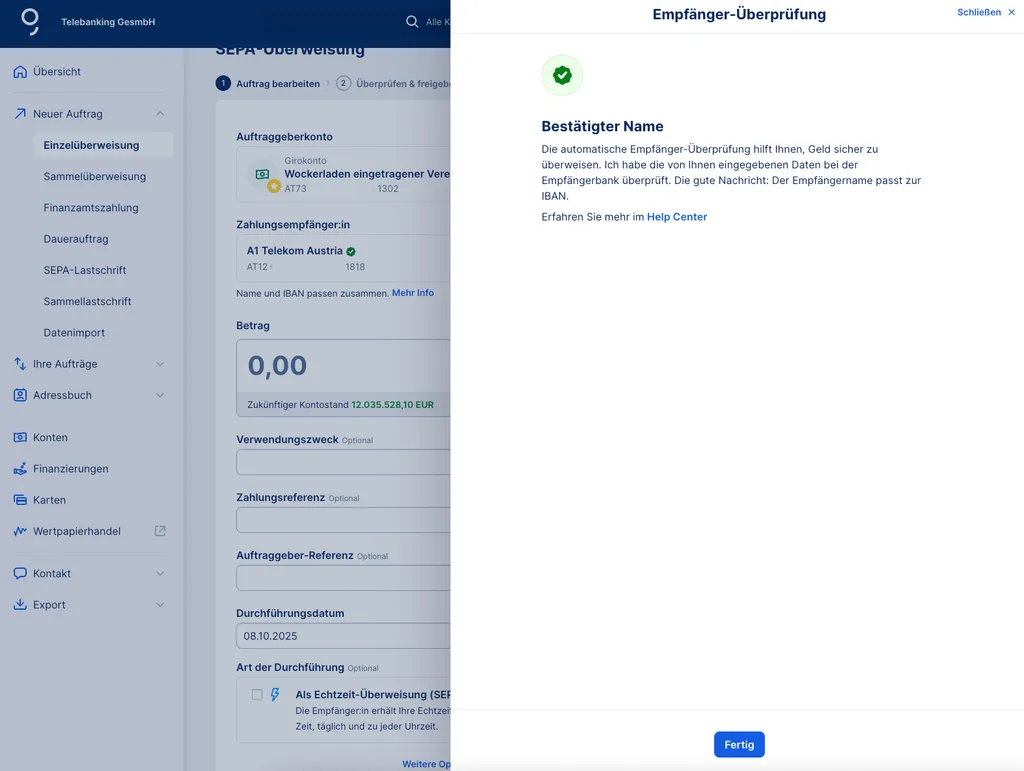The width and height of the screenshot is (1024, 771).
Task: Click the Karten card icon
Action: tap(20, 500)
